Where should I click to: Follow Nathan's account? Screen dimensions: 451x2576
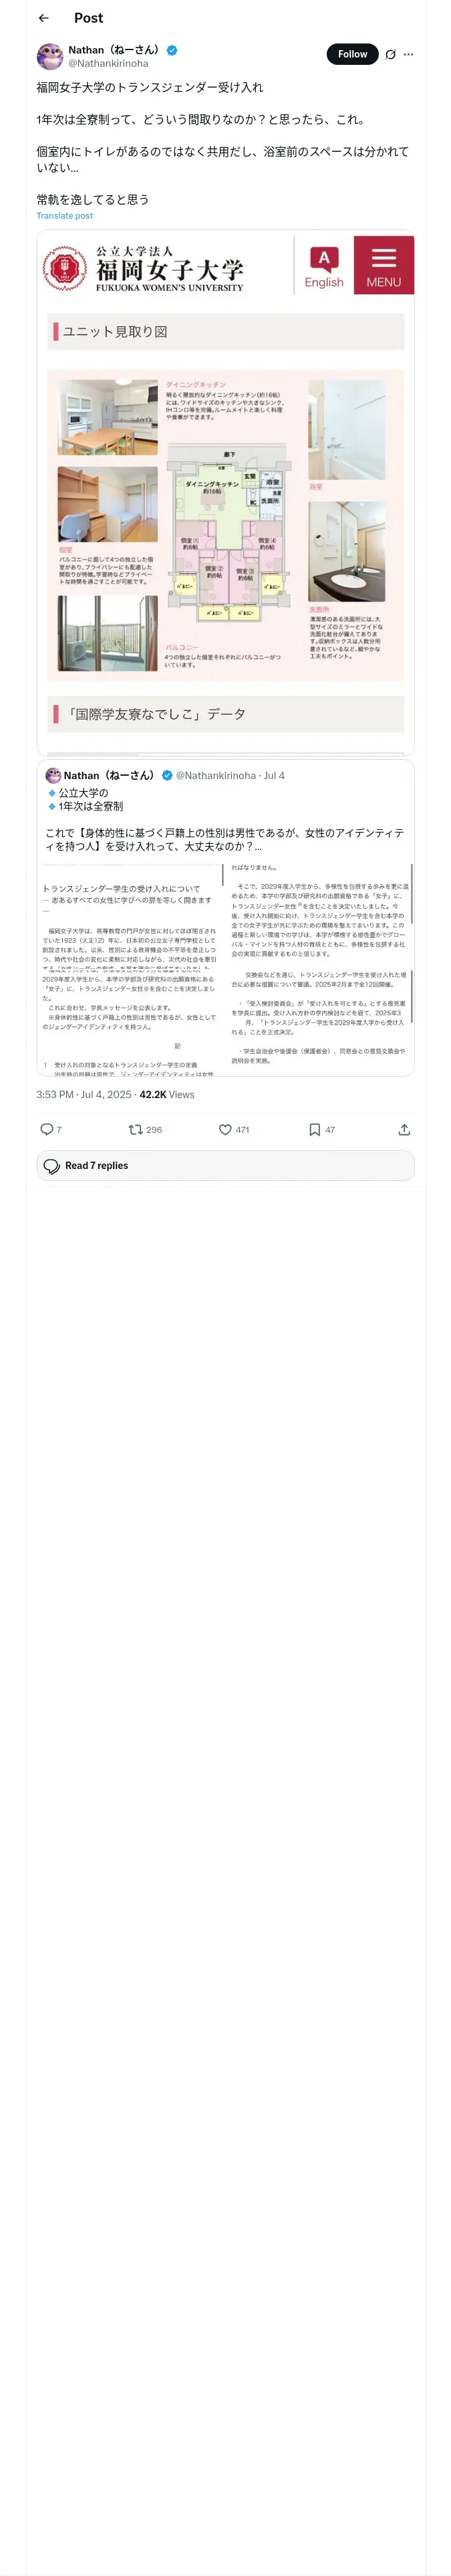click(x=352, y=54)
